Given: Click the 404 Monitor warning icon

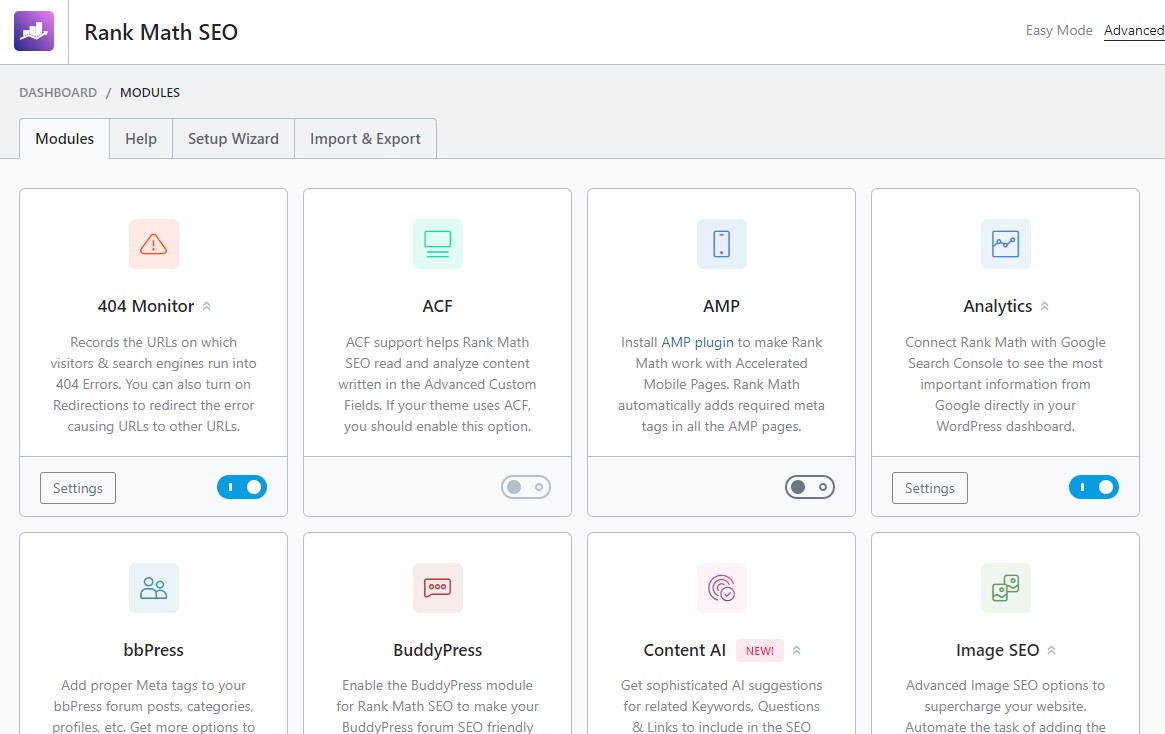Looking at the screenshot, I should tap(154, 244).
